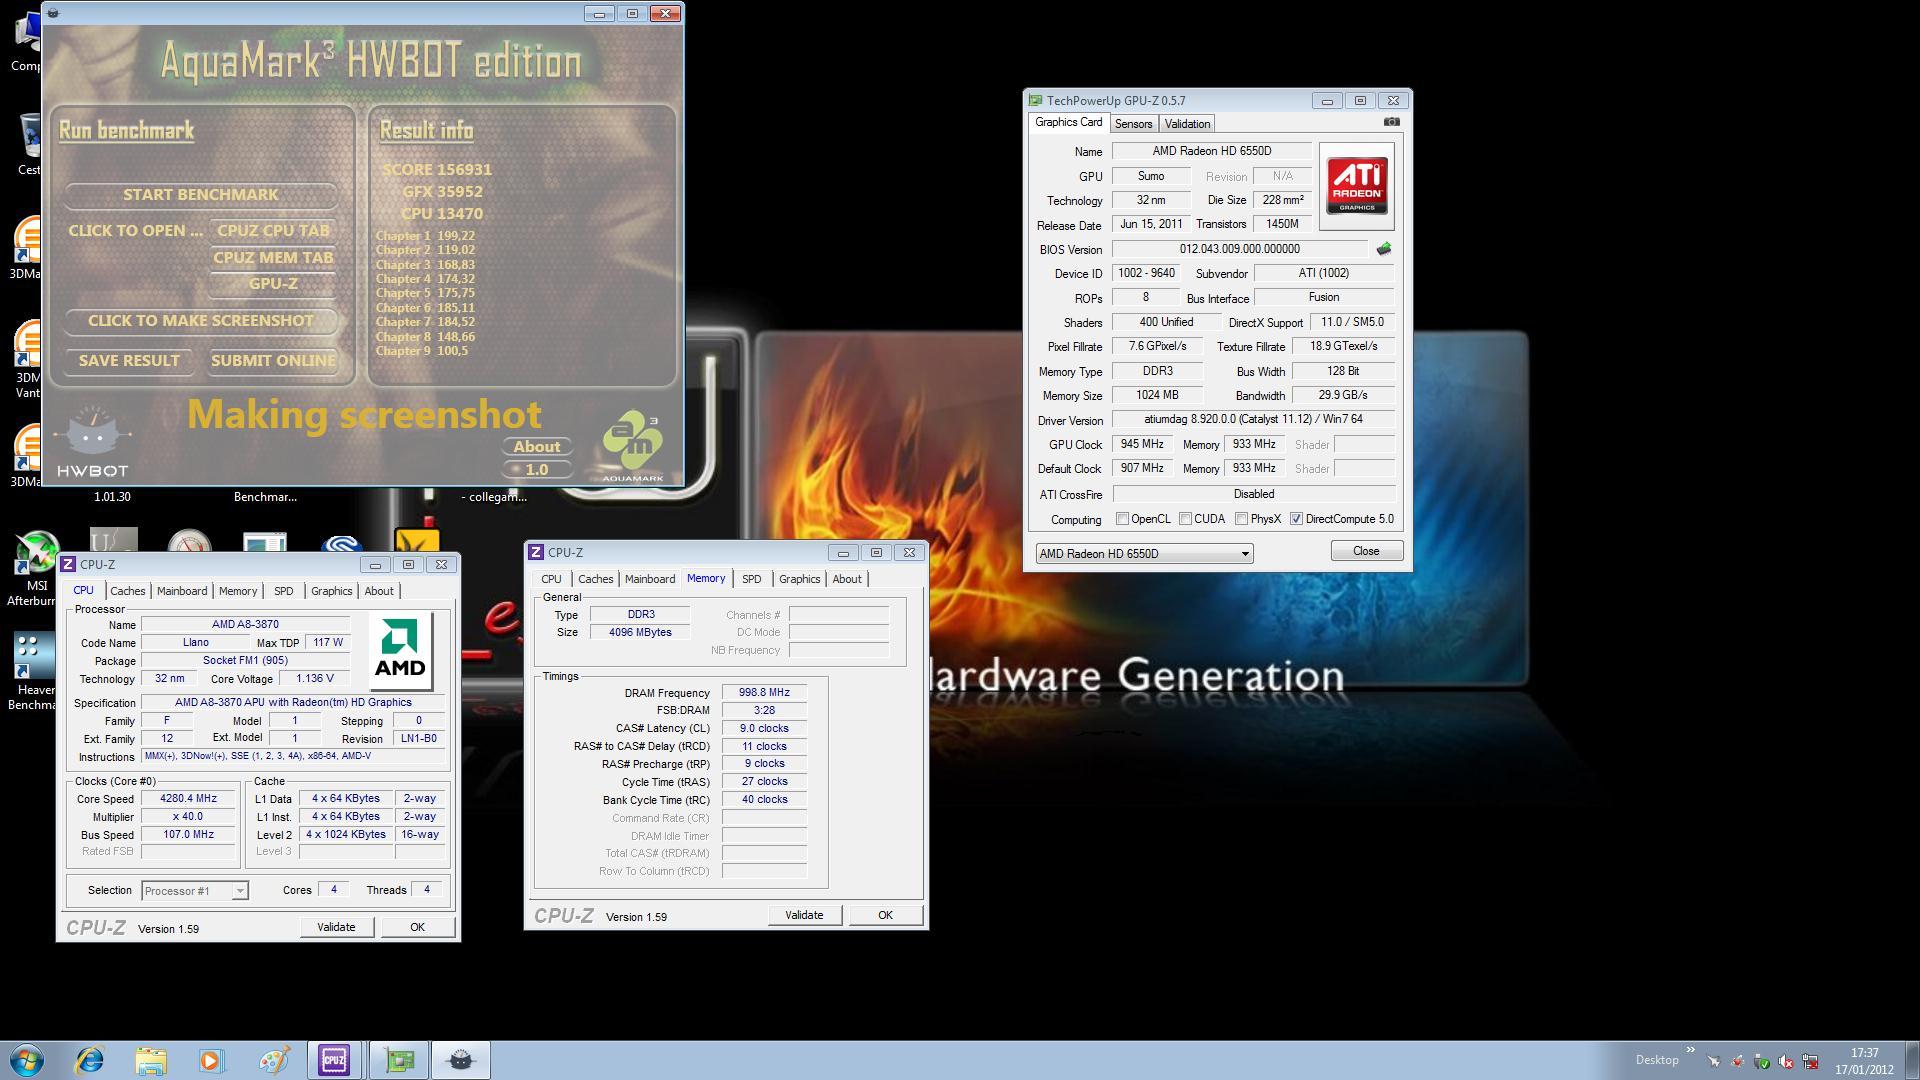Click the muted volume tray icon

1785,1061
